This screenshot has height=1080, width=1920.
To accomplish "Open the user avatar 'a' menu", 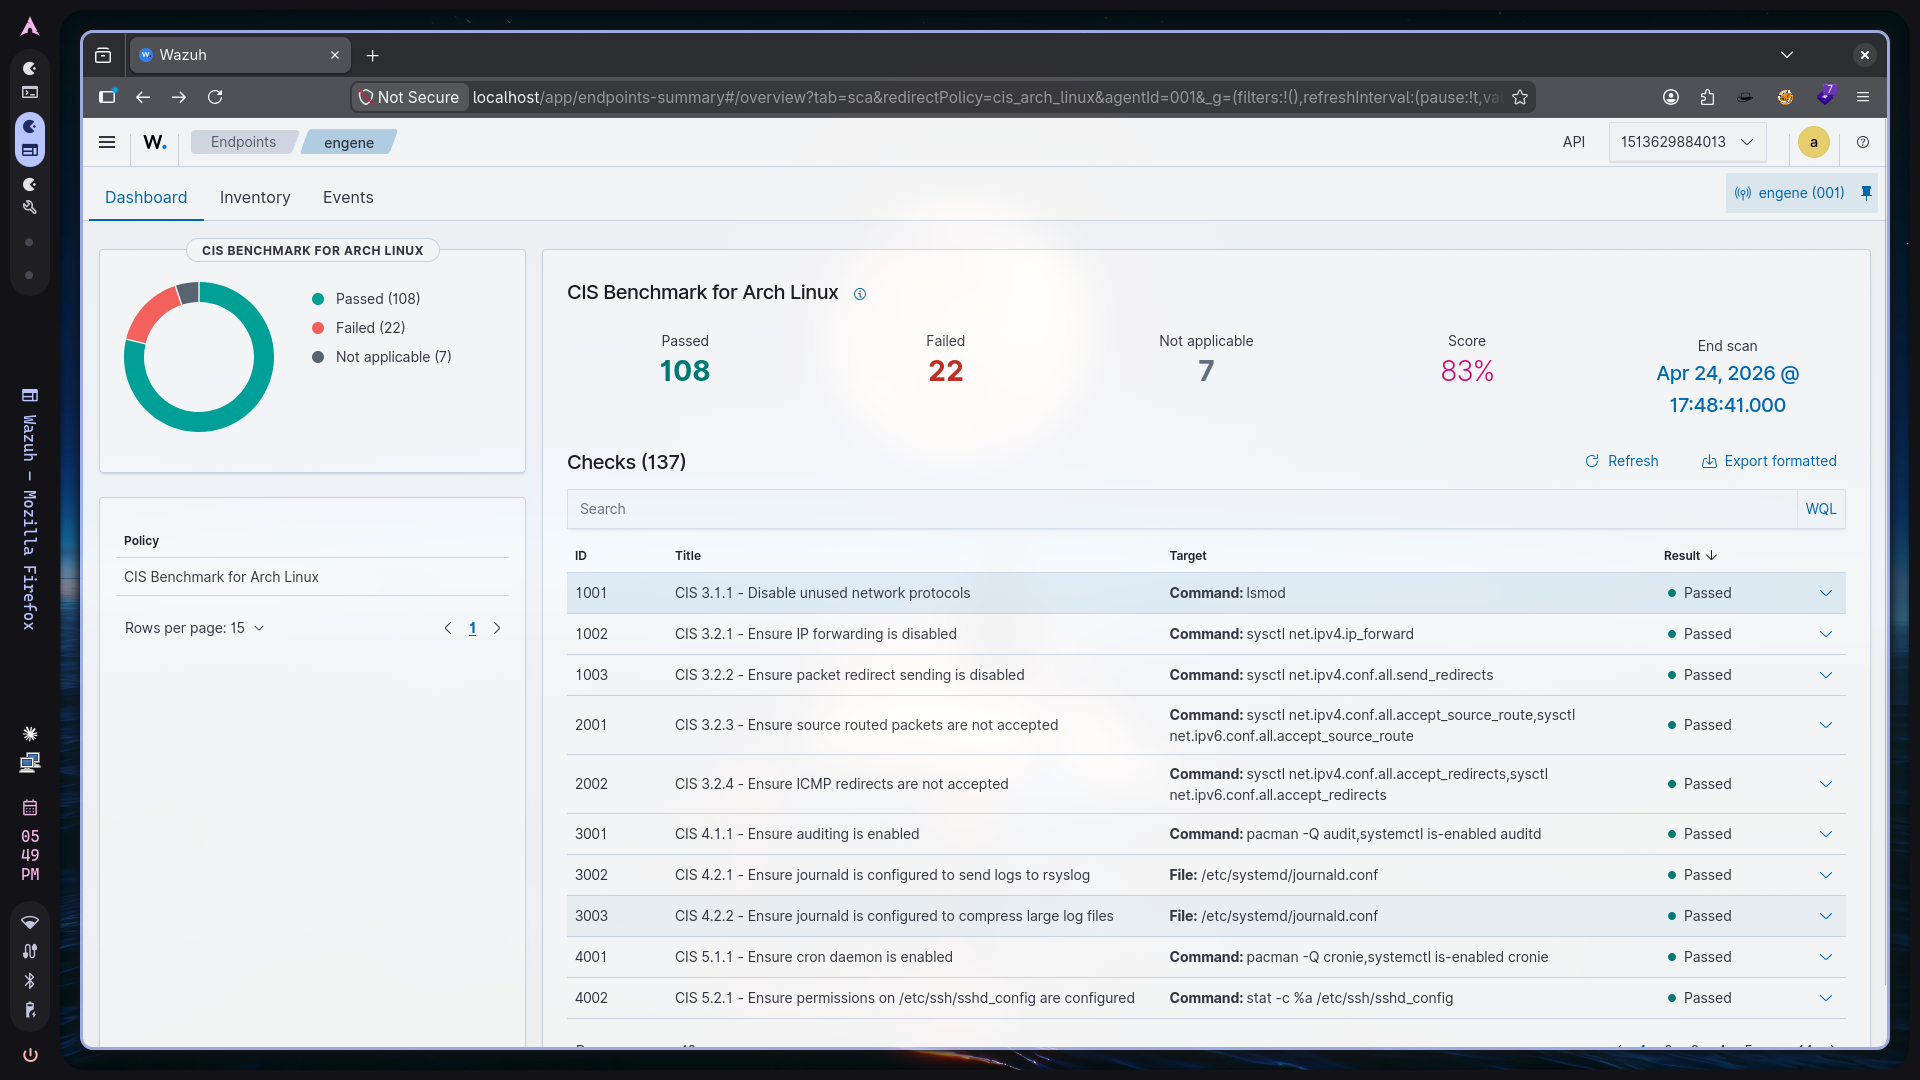I will (x=1813, y=142).
